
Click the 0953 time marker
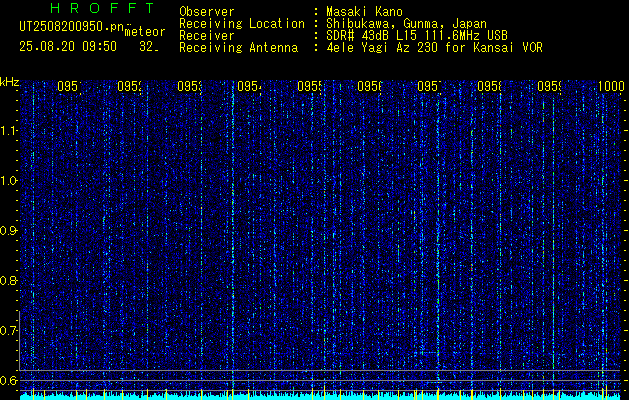[189, 86]
